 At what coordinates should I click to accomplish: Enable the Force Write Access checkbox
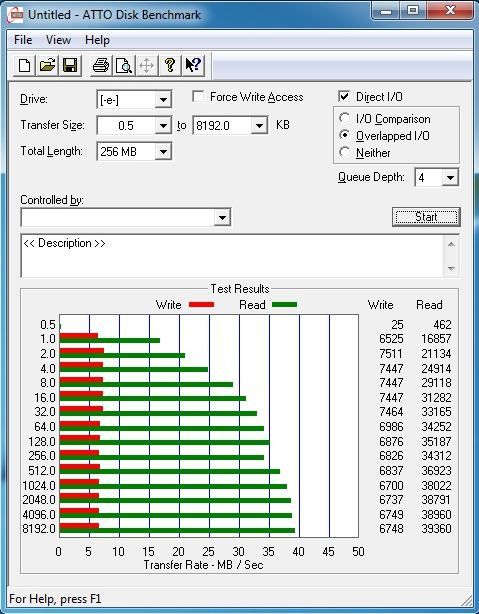tap(198, 96)
